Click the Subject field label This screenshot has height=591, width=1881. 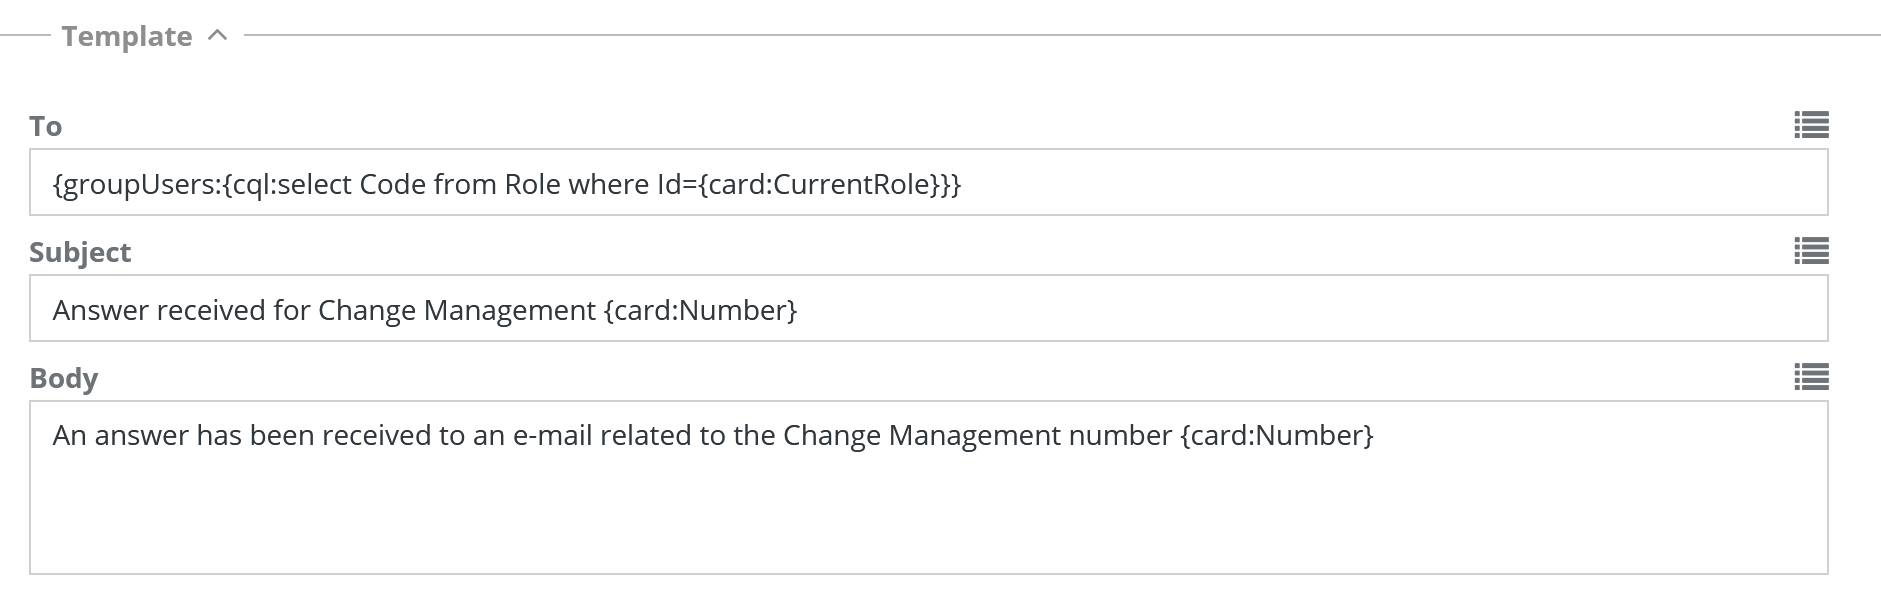(80, 253)
